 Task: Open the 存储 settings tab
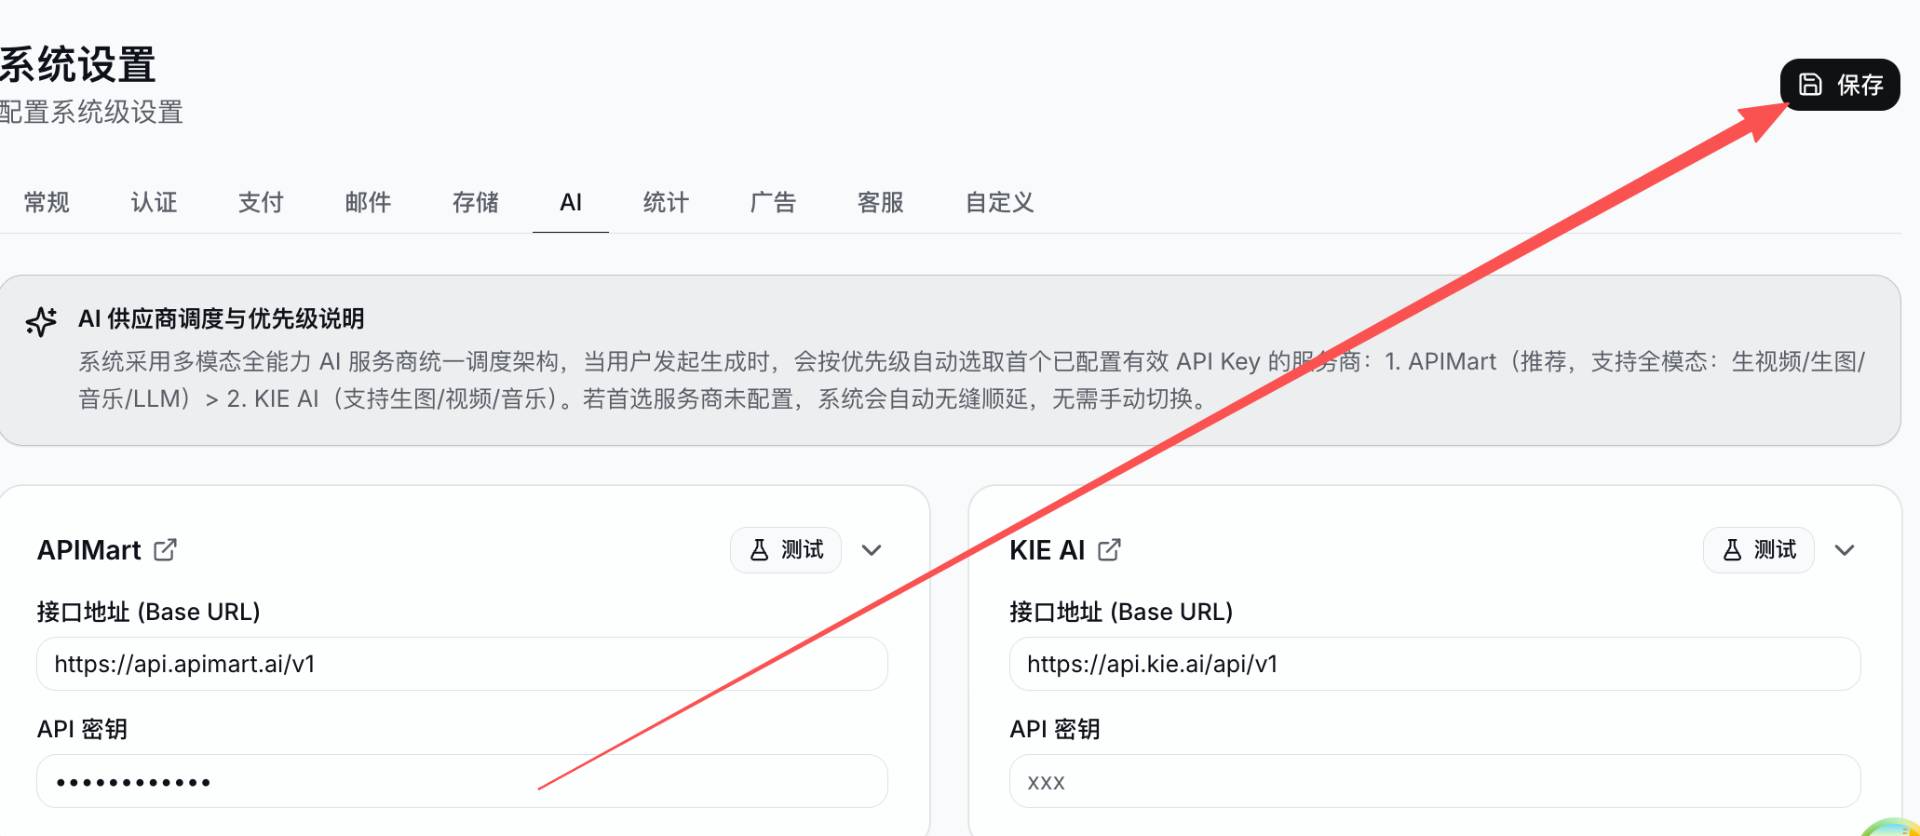coord(475,203)
